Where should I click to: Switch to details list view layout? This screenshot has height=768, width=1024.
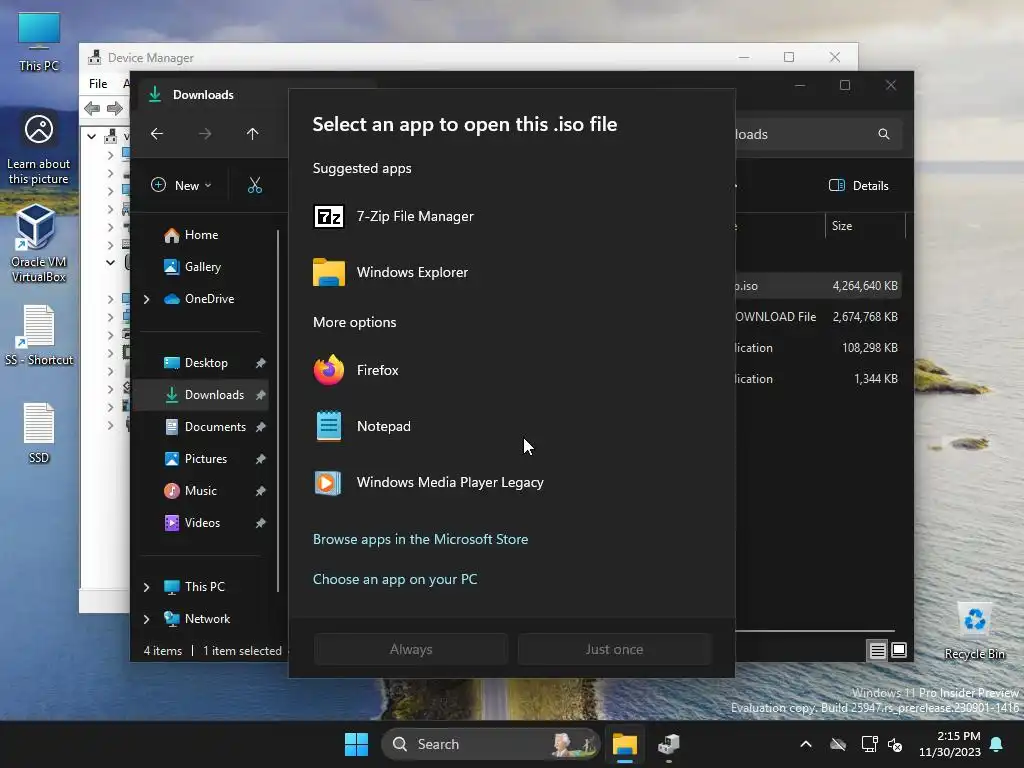click(x=877, y=650)
